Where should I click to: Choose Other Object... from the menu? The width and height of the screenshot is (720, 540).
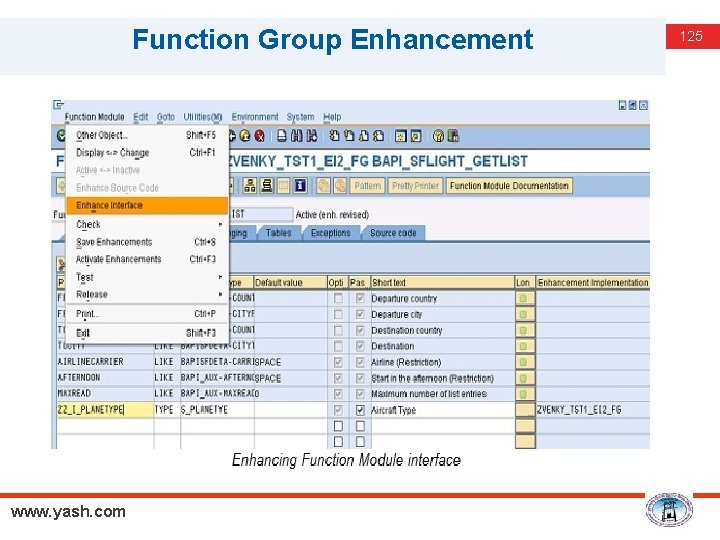point(147,135)
